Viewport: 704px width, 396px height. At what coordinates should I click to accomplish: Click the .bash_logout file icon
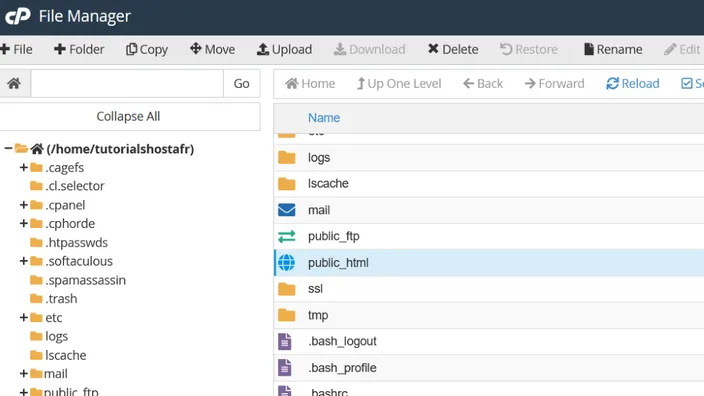coord(284,342)
